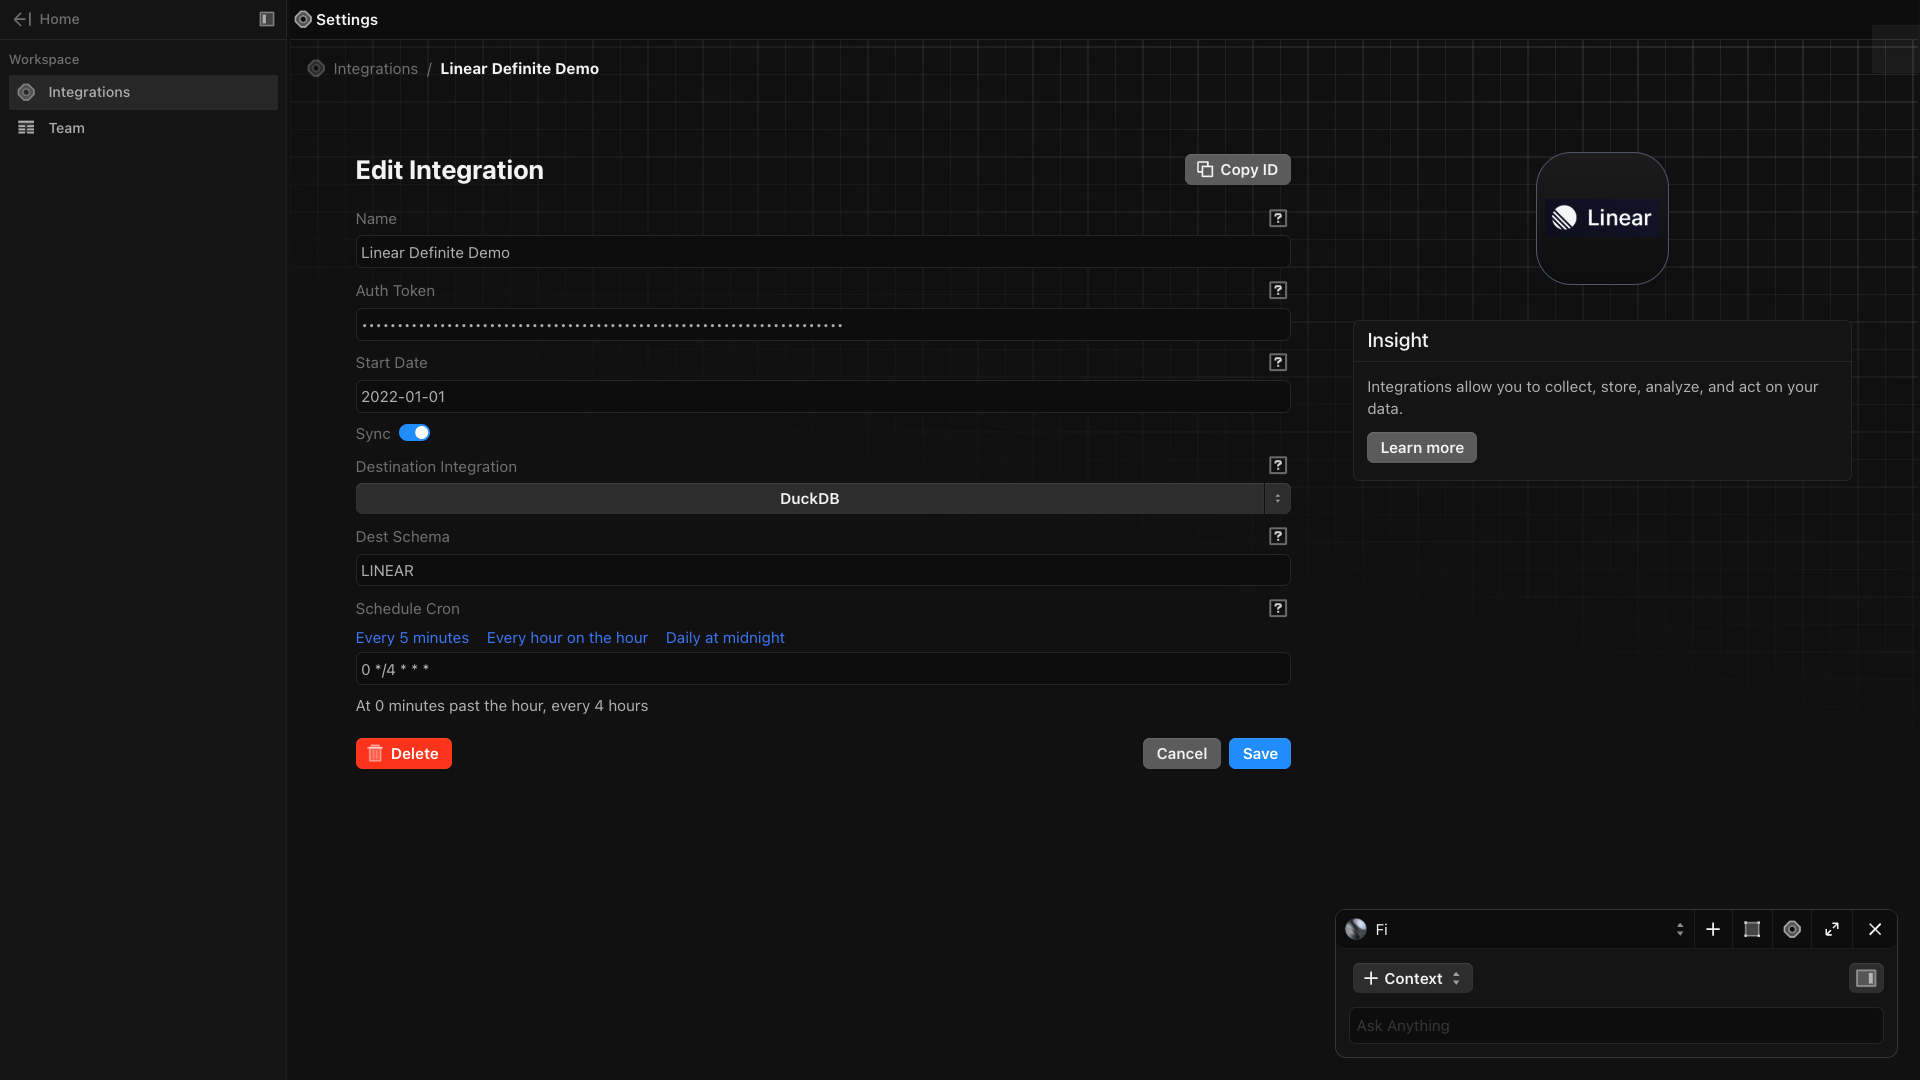Image resolution: width=1920 pixels, height=1080 pixels.
Task: Open the Schedule Cron help icon
Action: tap(1277, 608)
